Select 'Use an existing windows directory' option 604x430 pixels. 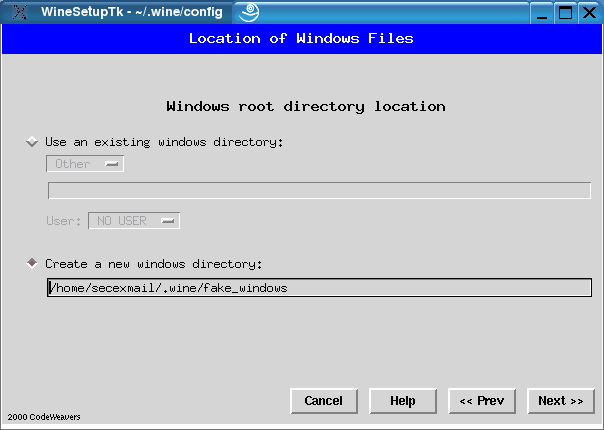(32, 142)
